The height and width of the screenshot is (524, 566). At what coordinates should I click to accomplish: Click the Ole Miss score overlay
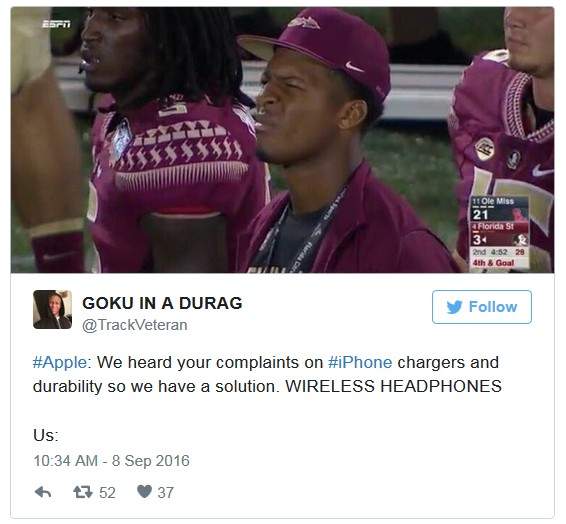(500, 209)
